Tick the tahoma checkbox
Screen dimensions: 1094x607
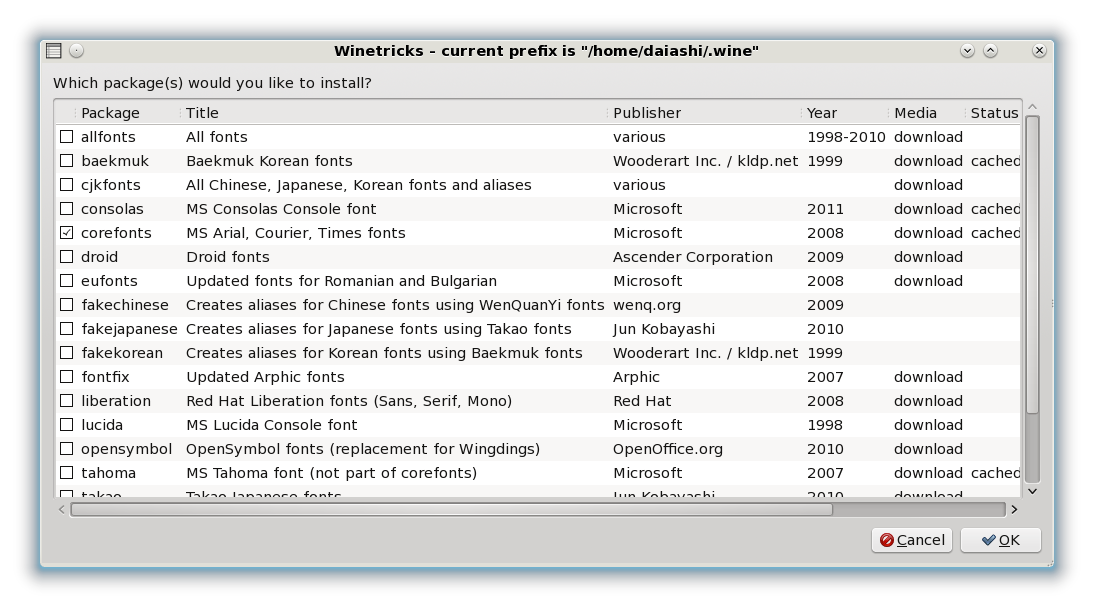66,472
